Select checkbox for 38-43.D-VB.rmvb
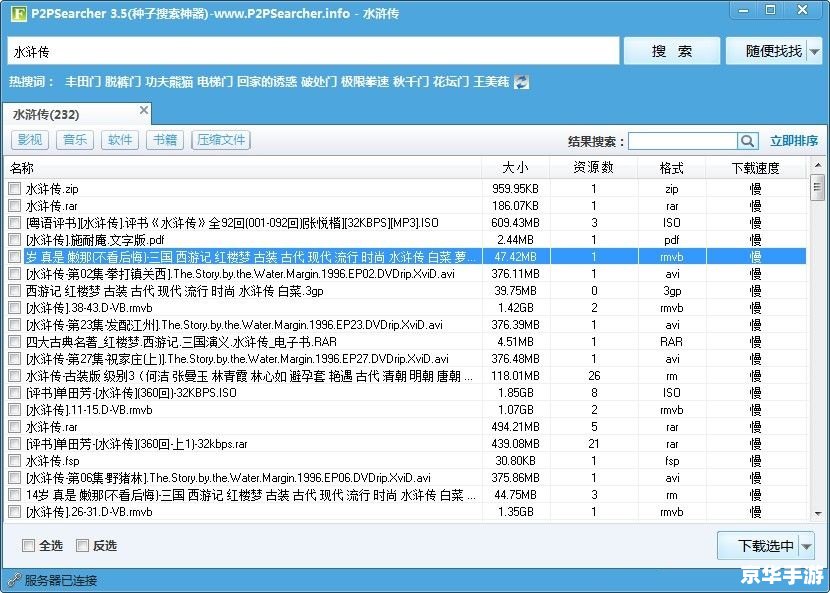This screenshot has width=830, height=593. click(15, 308)
